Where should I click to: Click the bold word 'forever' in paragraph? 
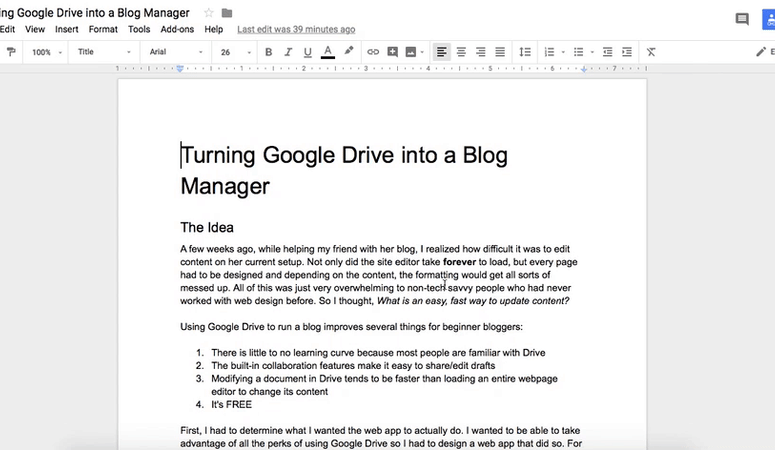[x=459, y=262]
